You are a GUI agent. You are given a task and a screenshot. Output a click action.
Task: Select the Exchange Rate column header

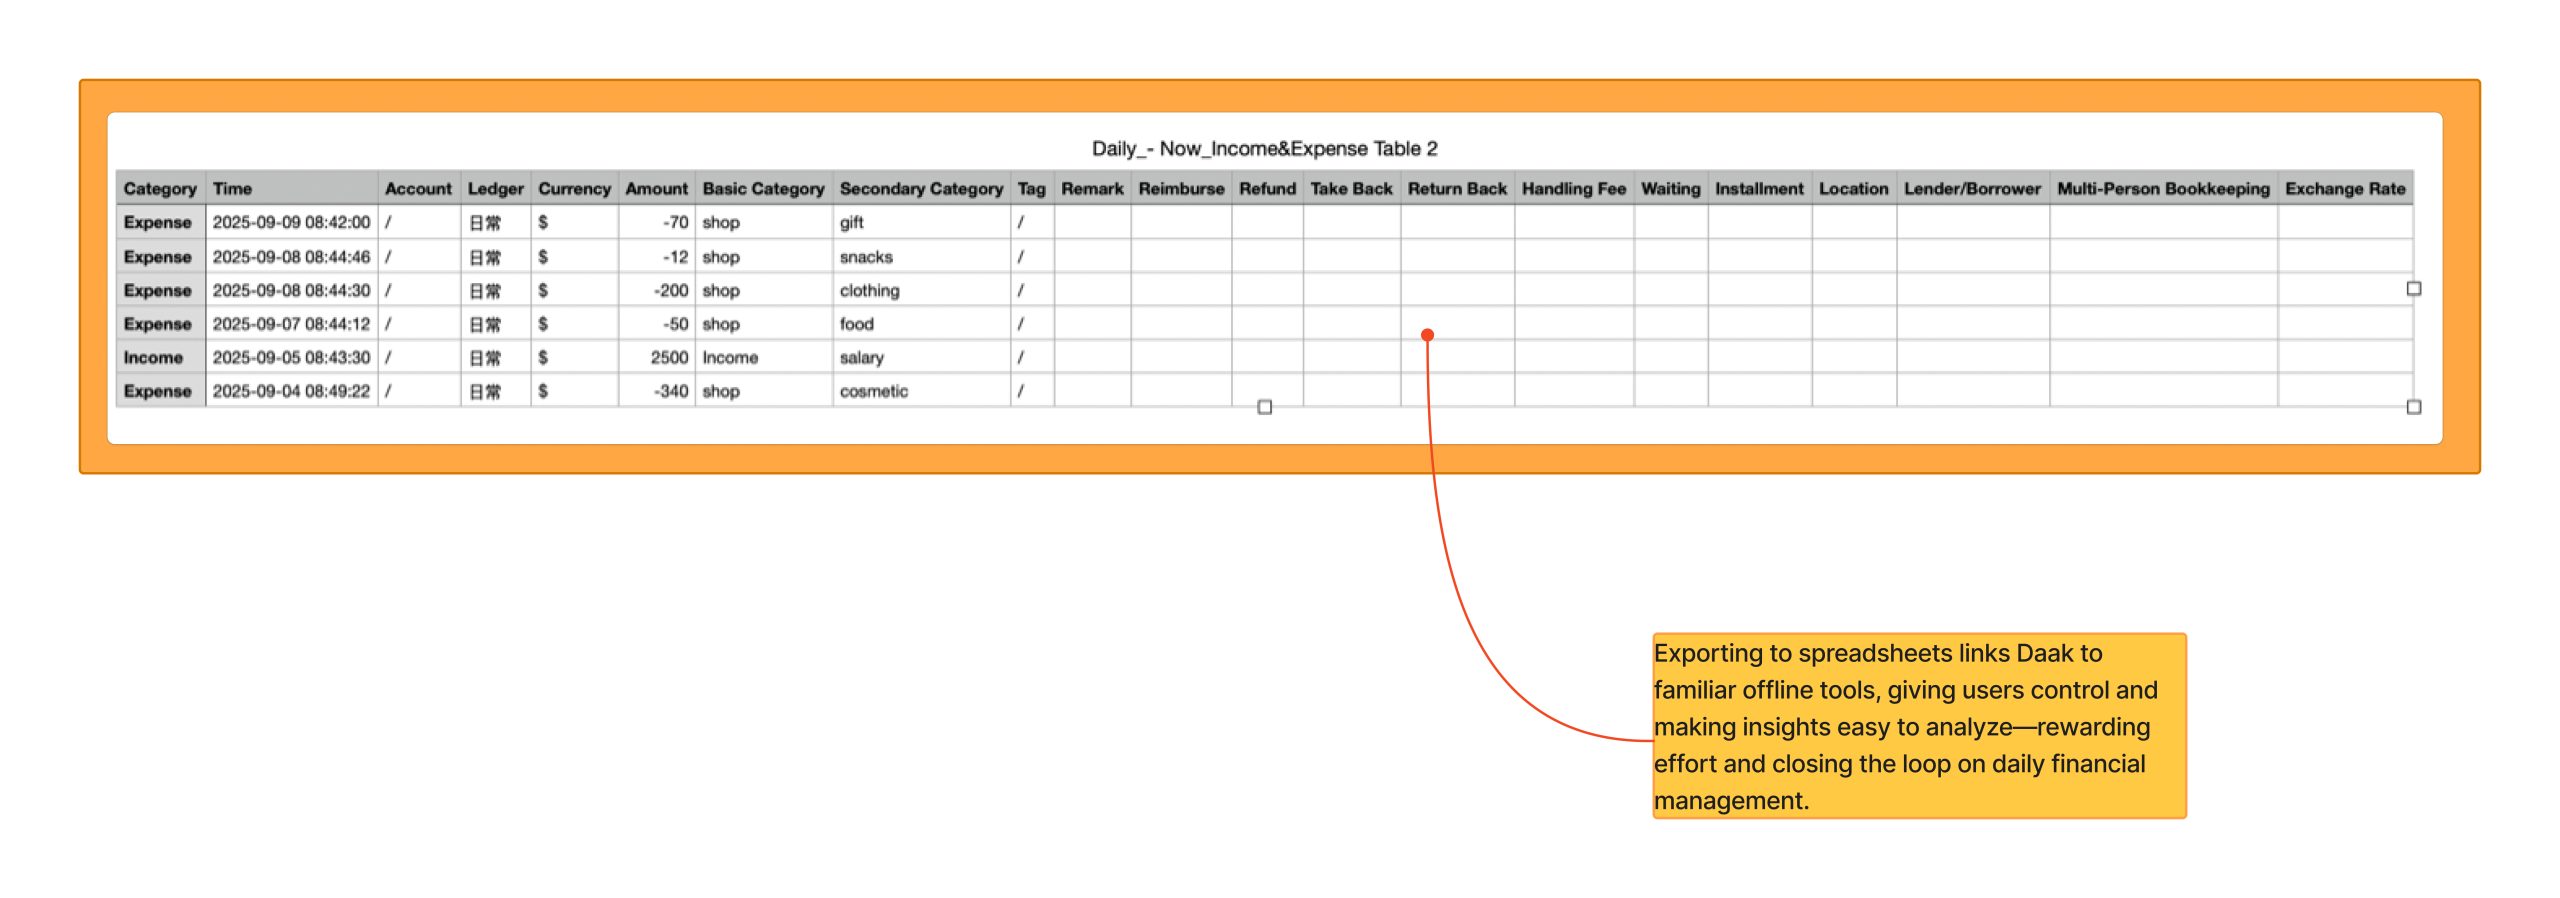click(2345, 188)
